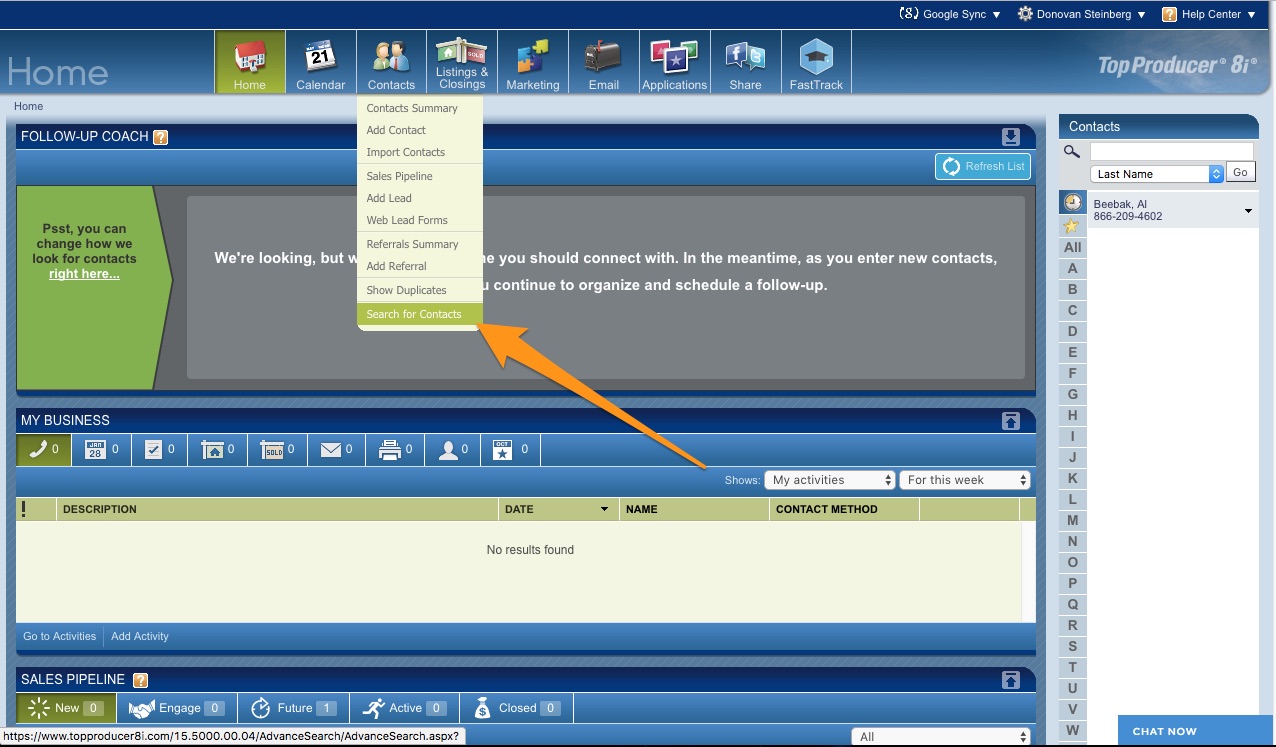Image resolution: width=1276 pixels, height=747 pixels.
Task: Choose Add Contact from the menu
Action: point(396,130)
